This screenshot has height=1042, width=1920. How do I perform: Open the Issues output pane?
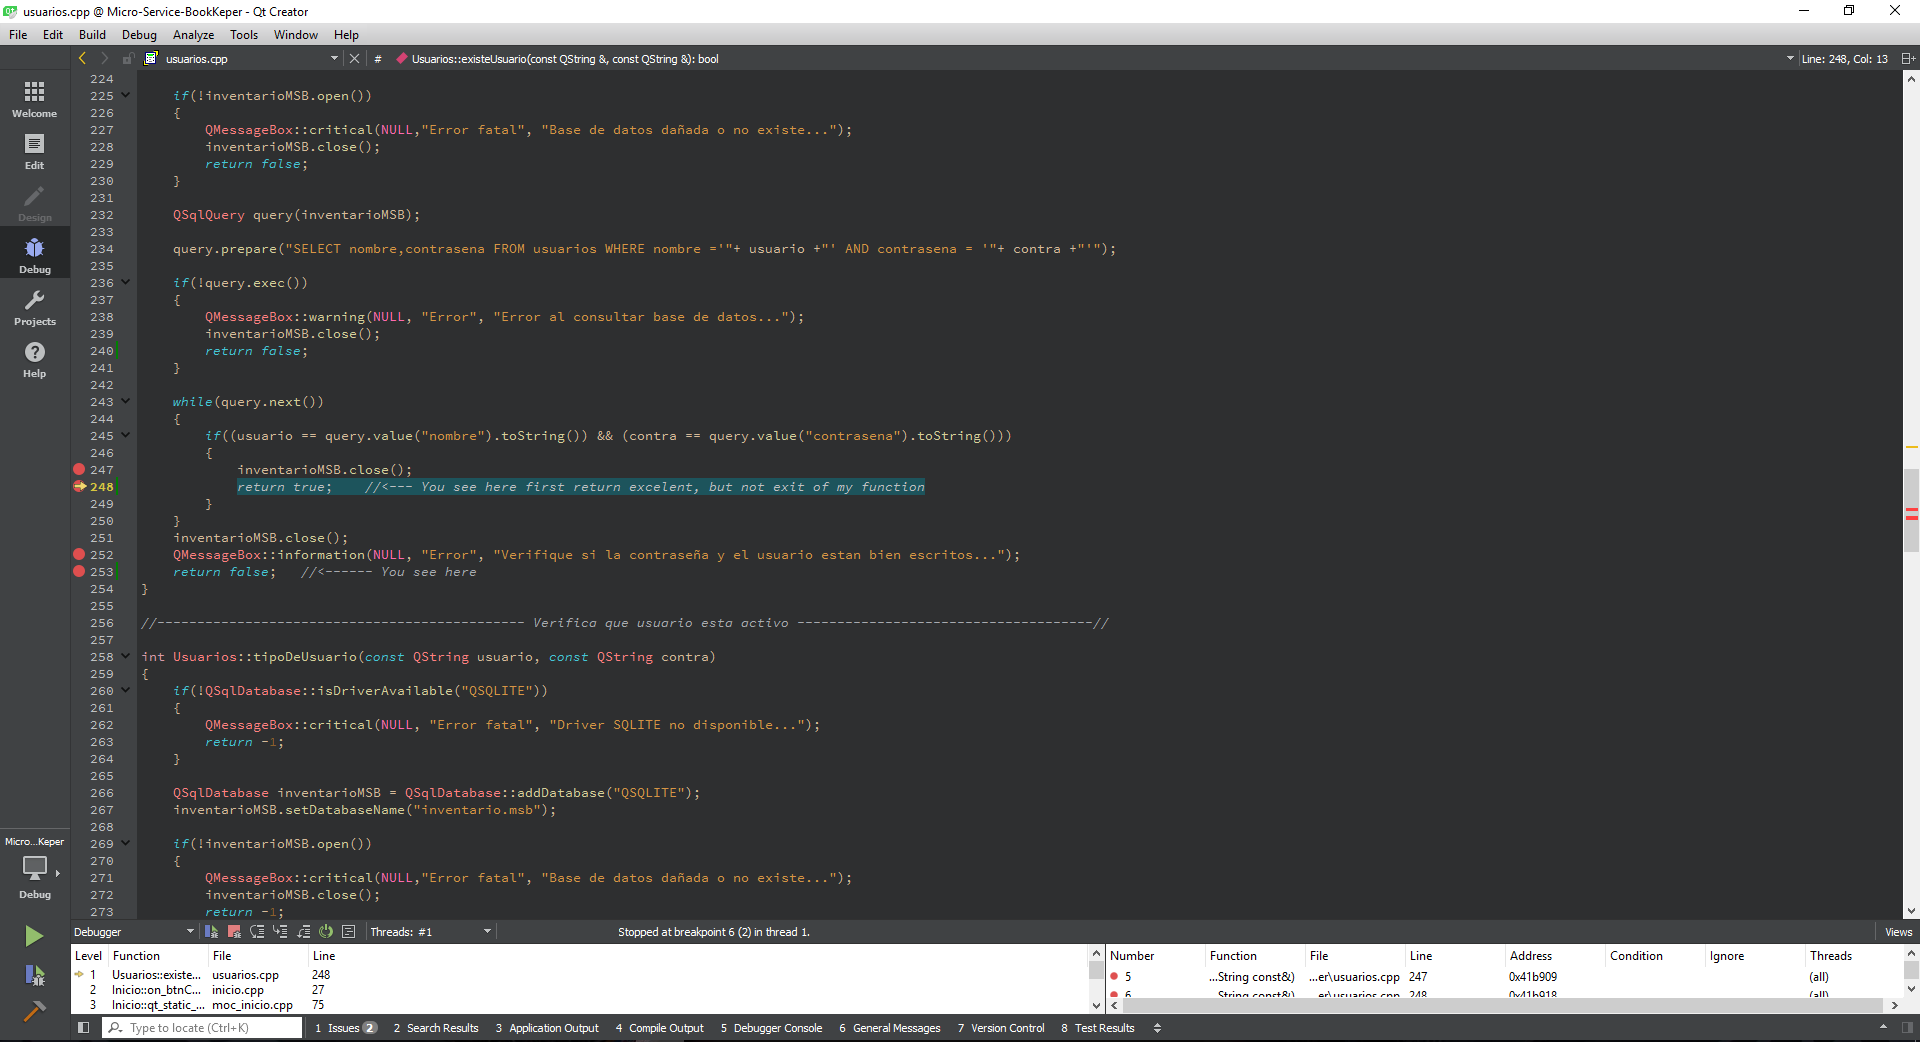pyautogui.click(x=344, y=1028)
